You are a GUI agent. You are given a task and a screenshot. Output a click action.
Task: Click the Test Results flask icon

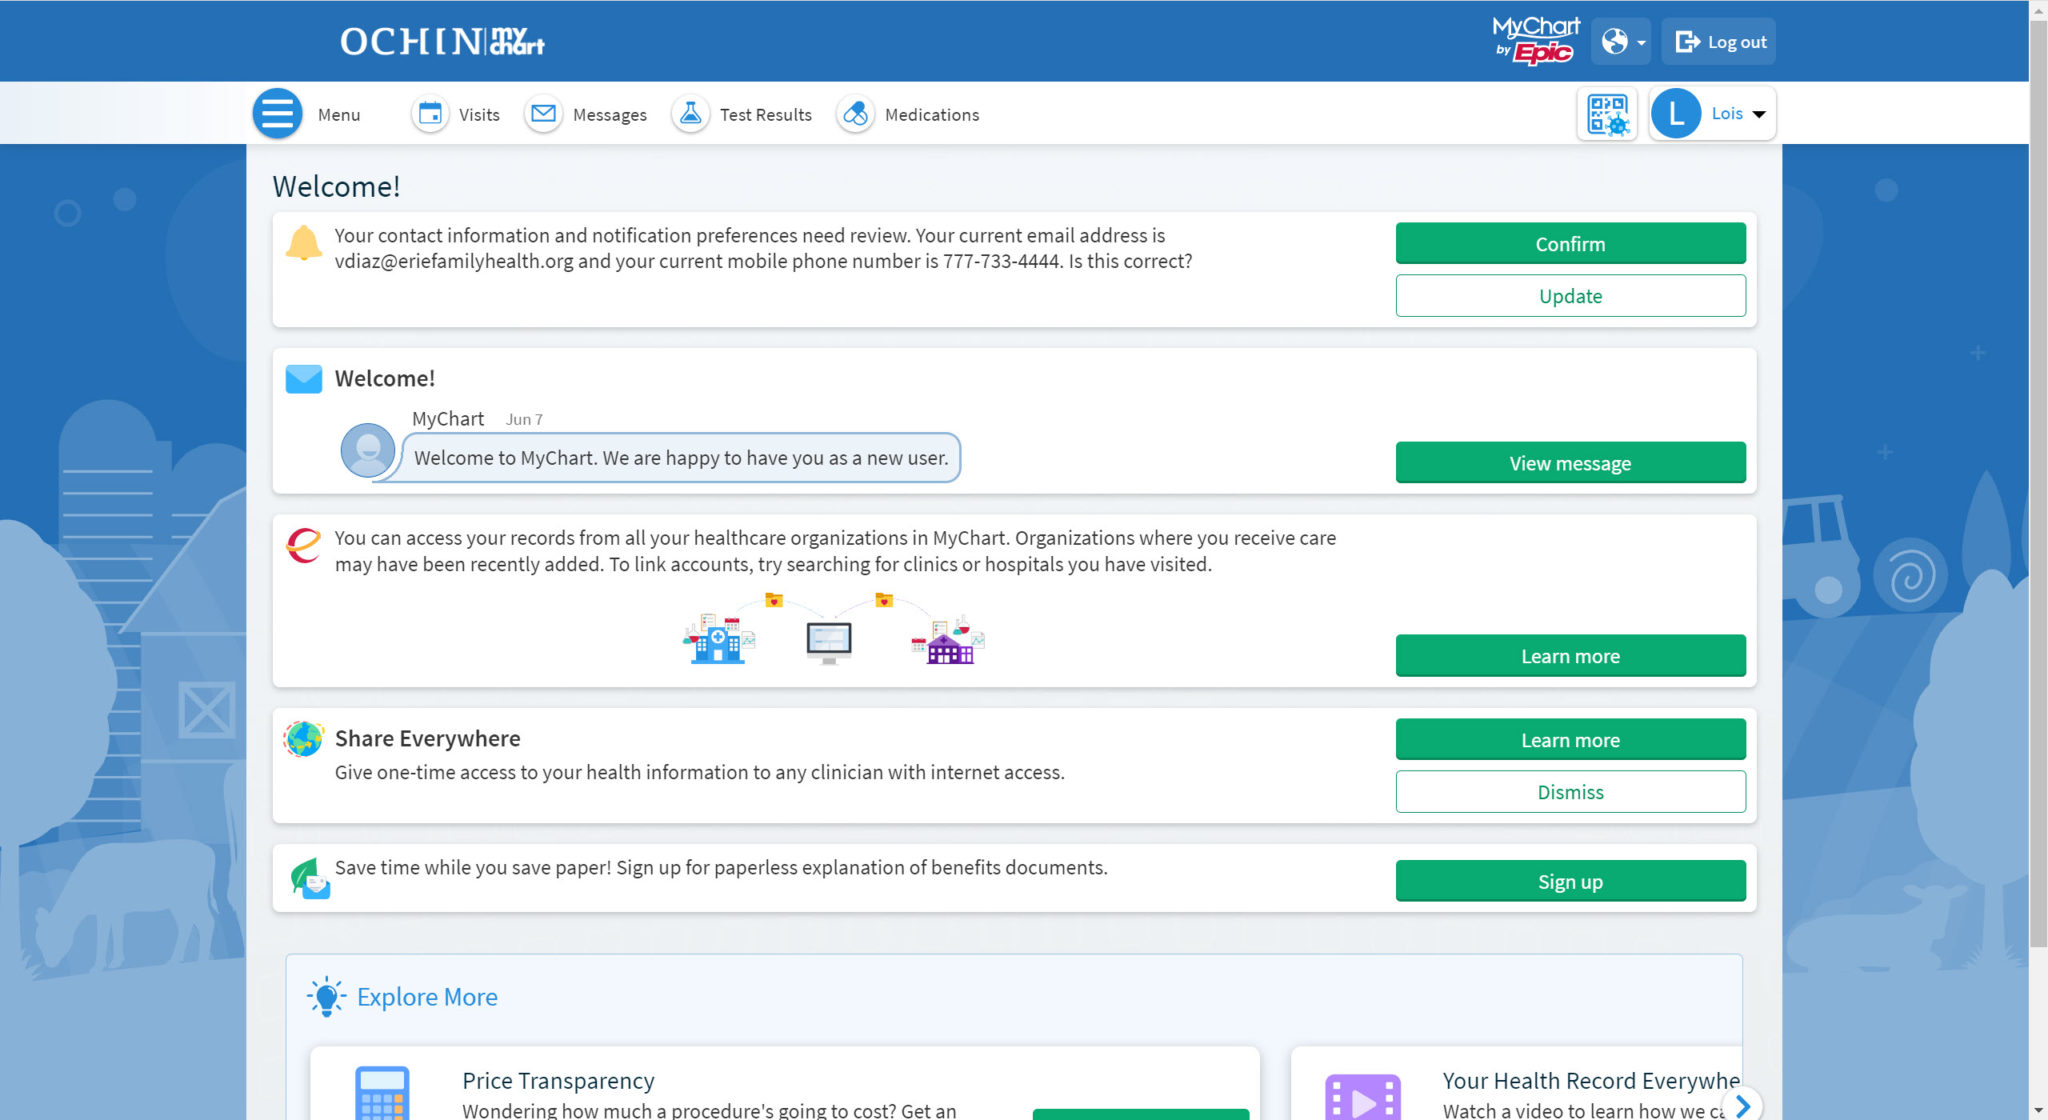pyautogui.click(x=690, y=114)
